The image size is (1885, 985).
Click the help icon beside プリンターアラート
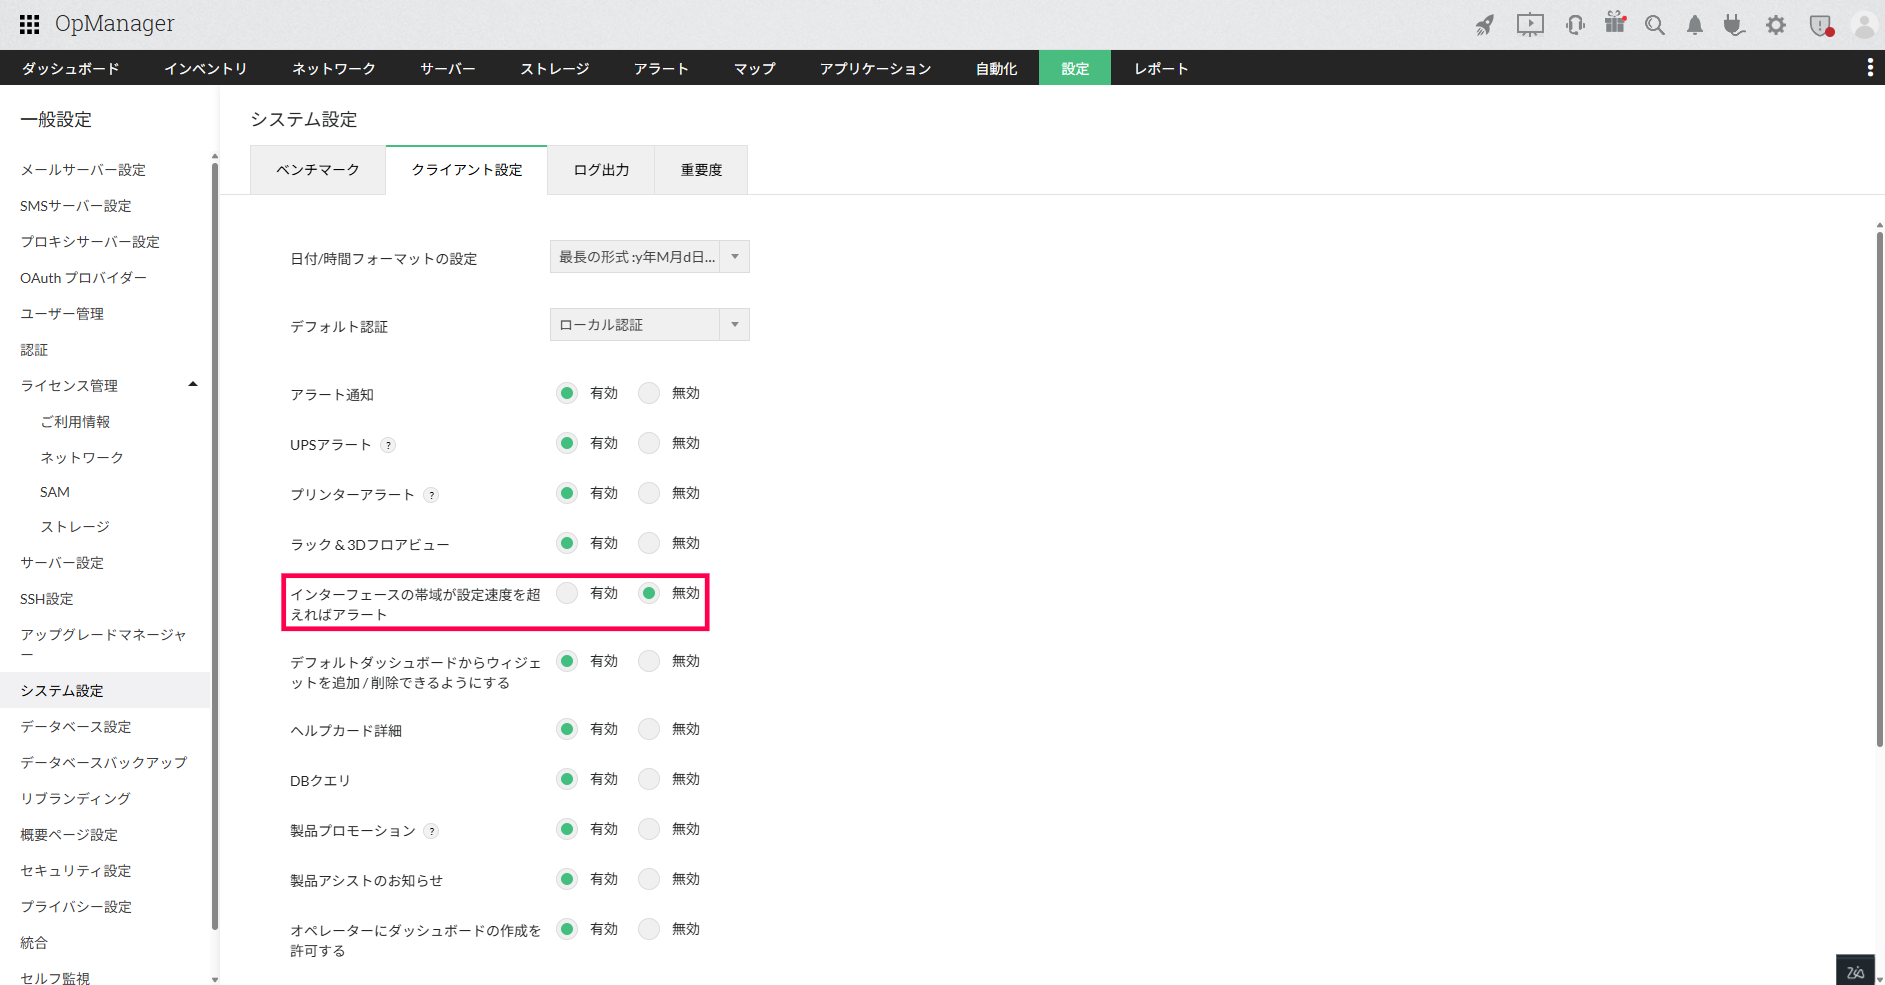pyautogui.click(x=431, y=495)
